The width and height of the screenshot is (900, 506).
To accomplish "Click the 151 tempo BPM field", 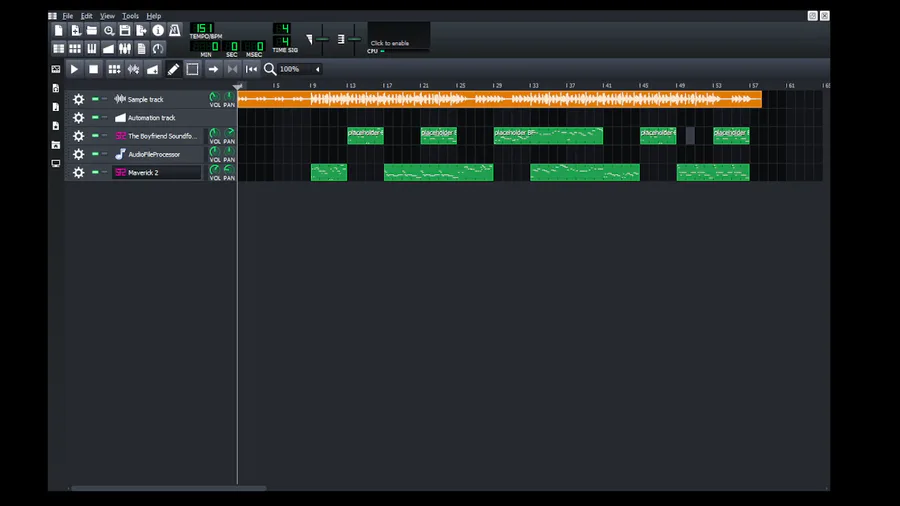I will 202,28.
